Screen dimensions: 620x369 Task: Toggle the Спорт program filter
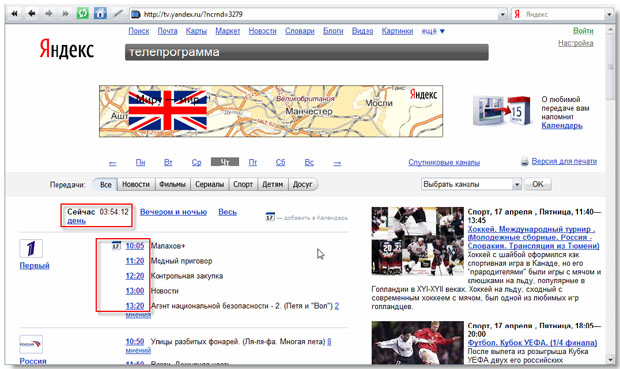(243, 184)
